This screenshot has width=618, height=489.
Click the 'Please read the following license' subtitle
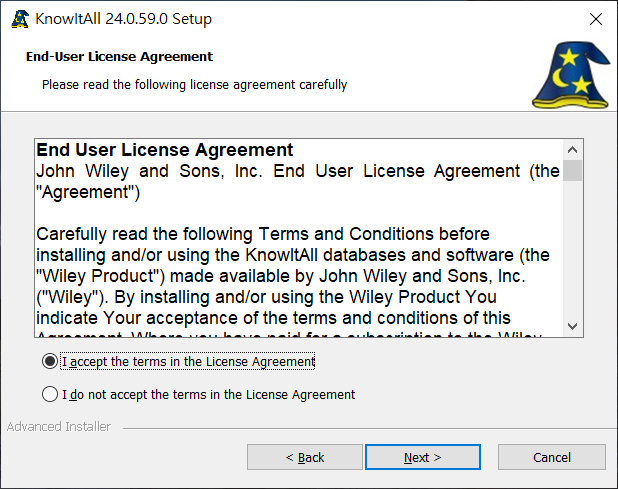coord(194,85)
